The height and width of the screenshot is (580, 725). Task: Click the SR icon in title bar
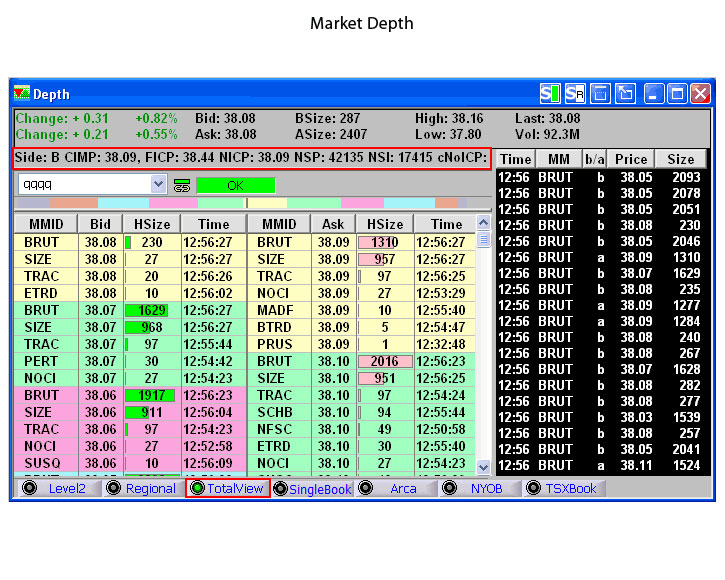[574, 94]
